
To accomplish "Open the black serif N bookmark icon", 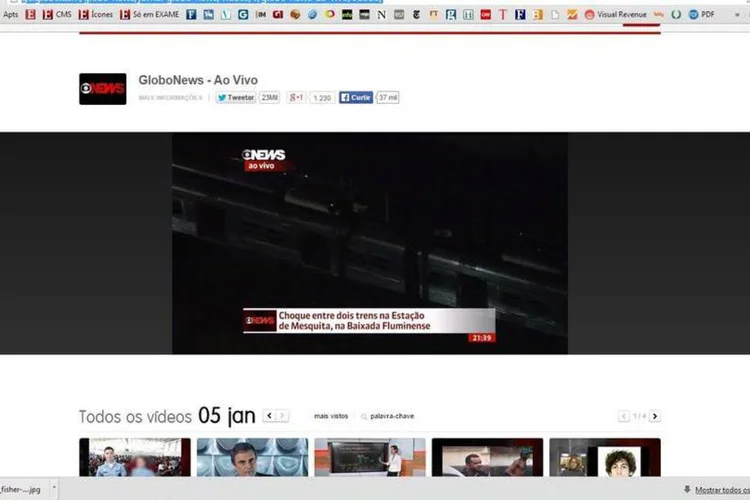I will click(x=381, y=14).
